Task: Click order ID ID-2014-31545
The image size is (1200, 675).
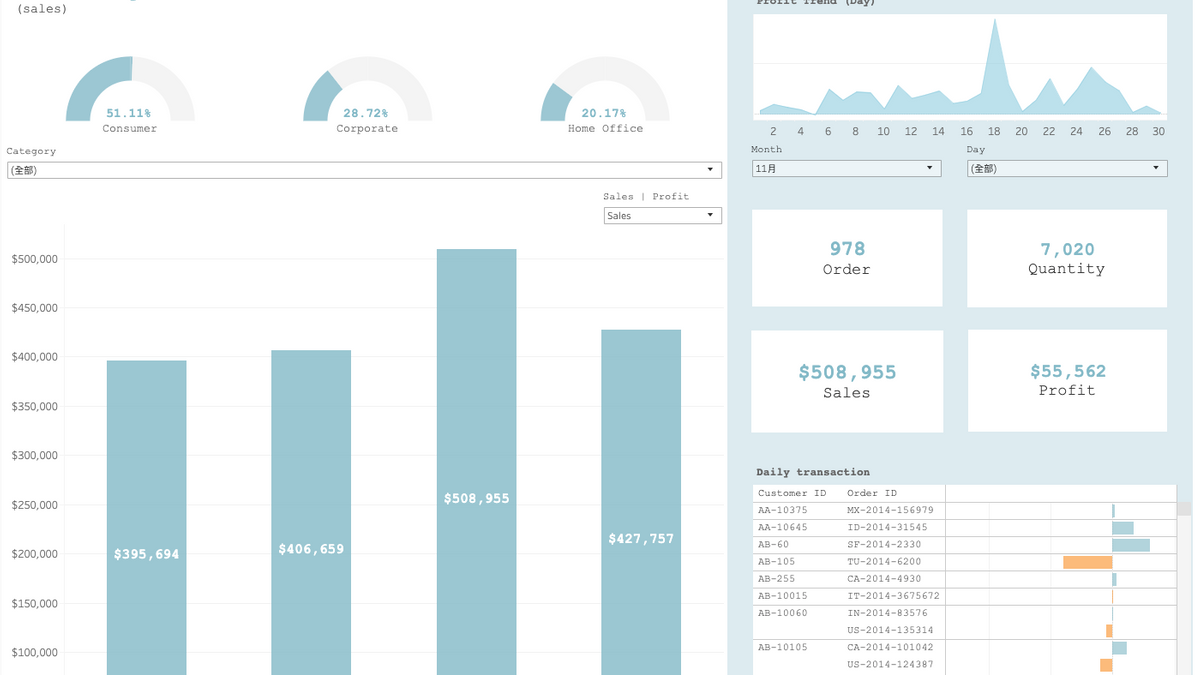Action: pos(887,527)
